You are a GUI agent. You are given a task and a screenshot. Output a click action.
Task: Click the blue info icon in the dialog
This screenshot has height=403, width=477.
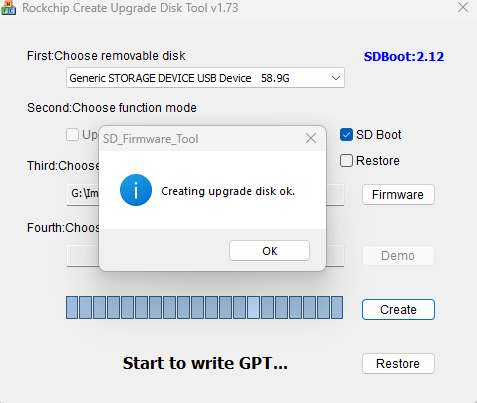[136, 190]
